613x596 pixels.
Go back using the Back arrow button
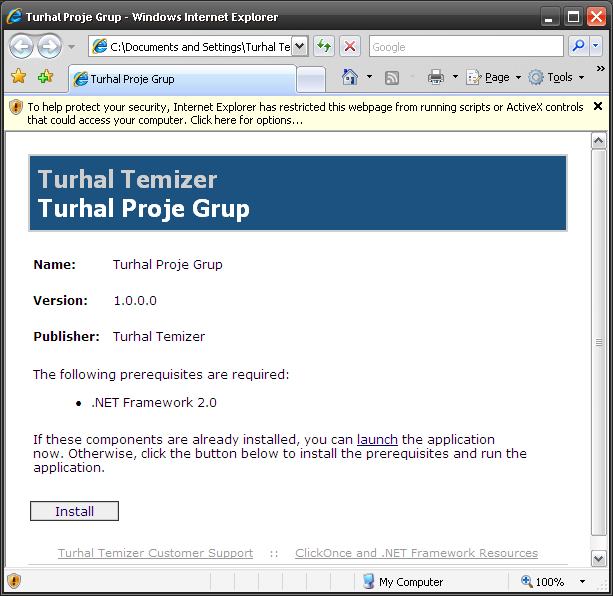coord(21,47)
